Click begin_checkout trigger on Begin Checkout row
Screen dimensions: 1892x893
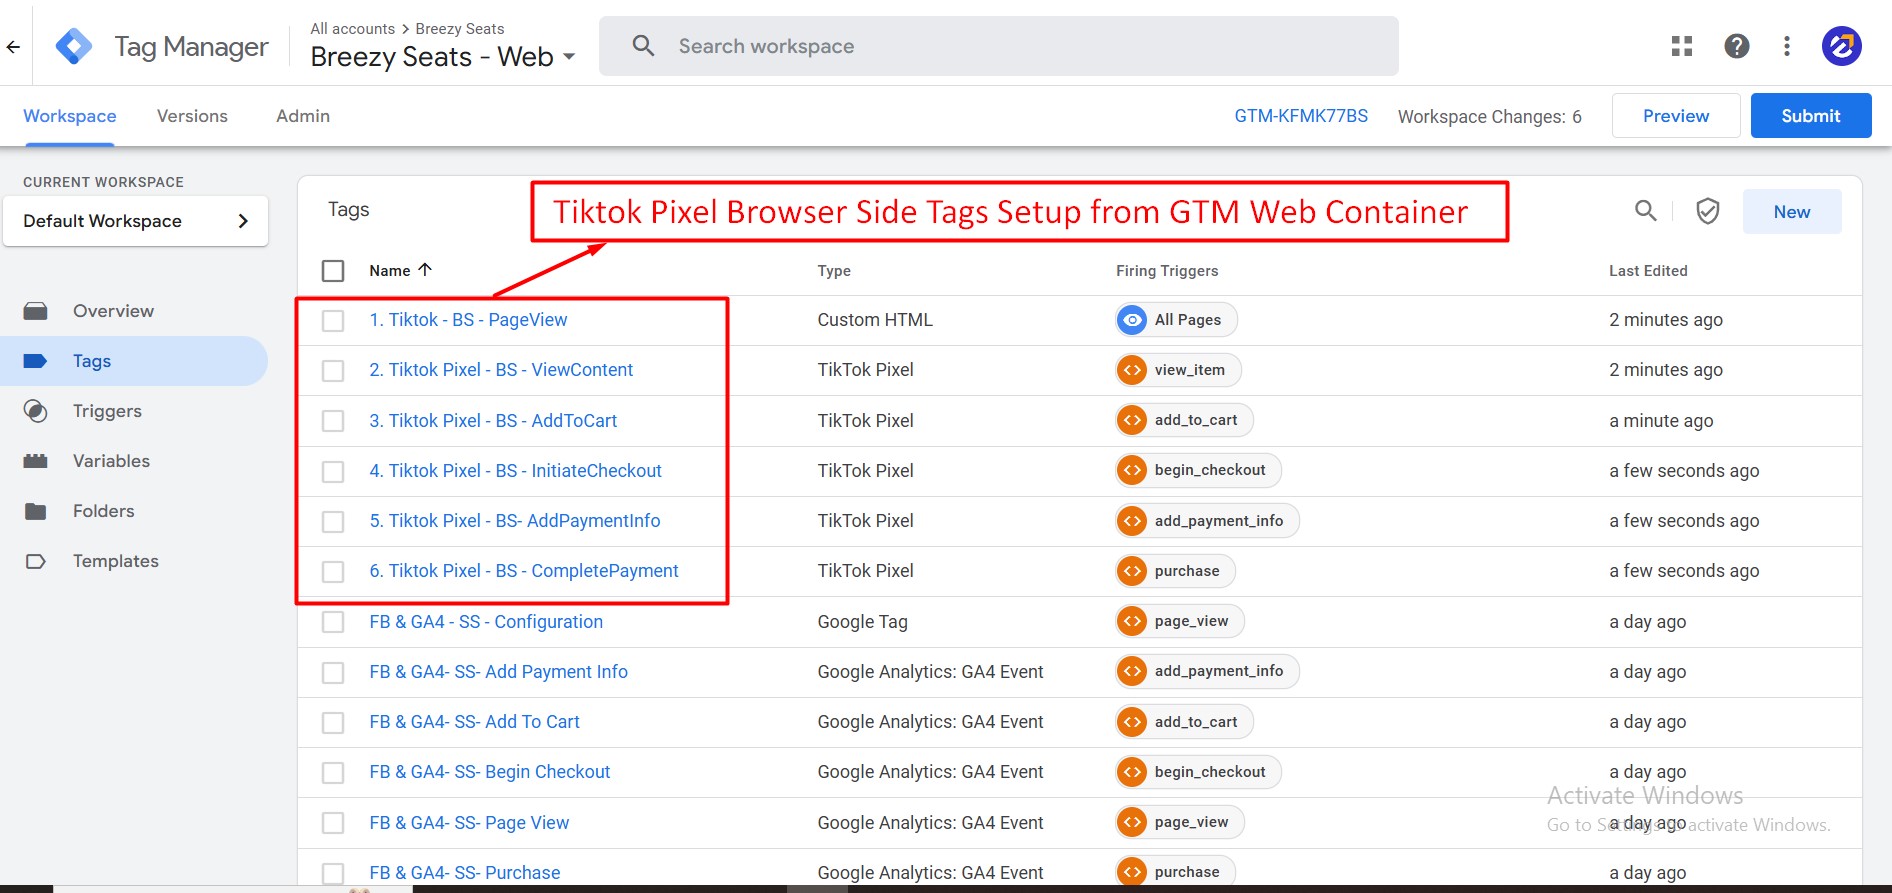pyautogui.click(x=1198, y=772)
